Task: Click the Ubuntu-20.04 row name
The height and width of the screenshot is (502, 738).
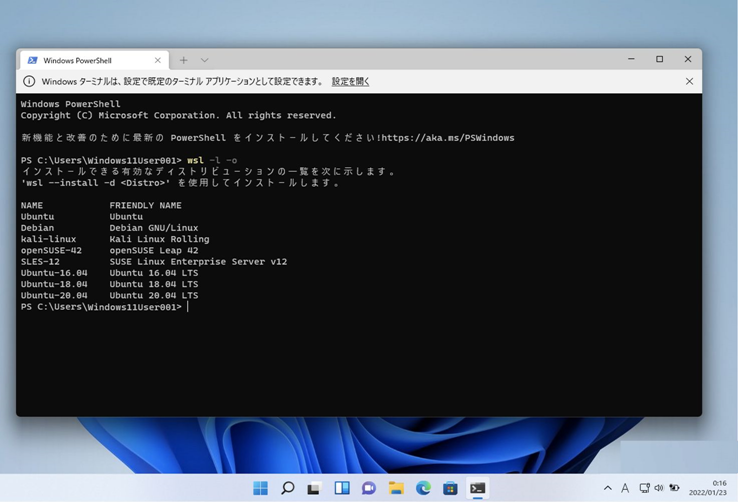Action: pos(54,295)
